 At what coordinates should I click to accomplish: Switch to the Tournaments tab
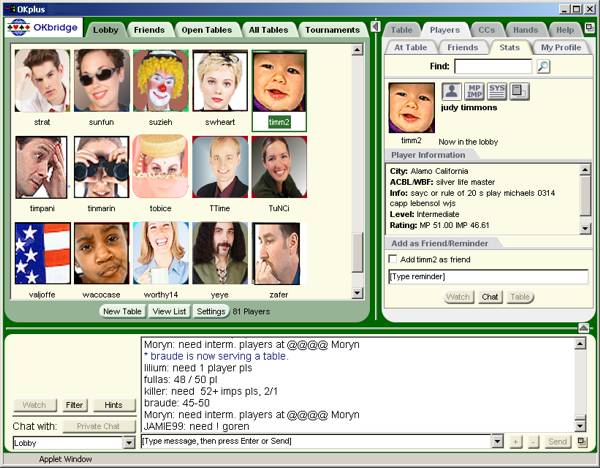point(332,30)
